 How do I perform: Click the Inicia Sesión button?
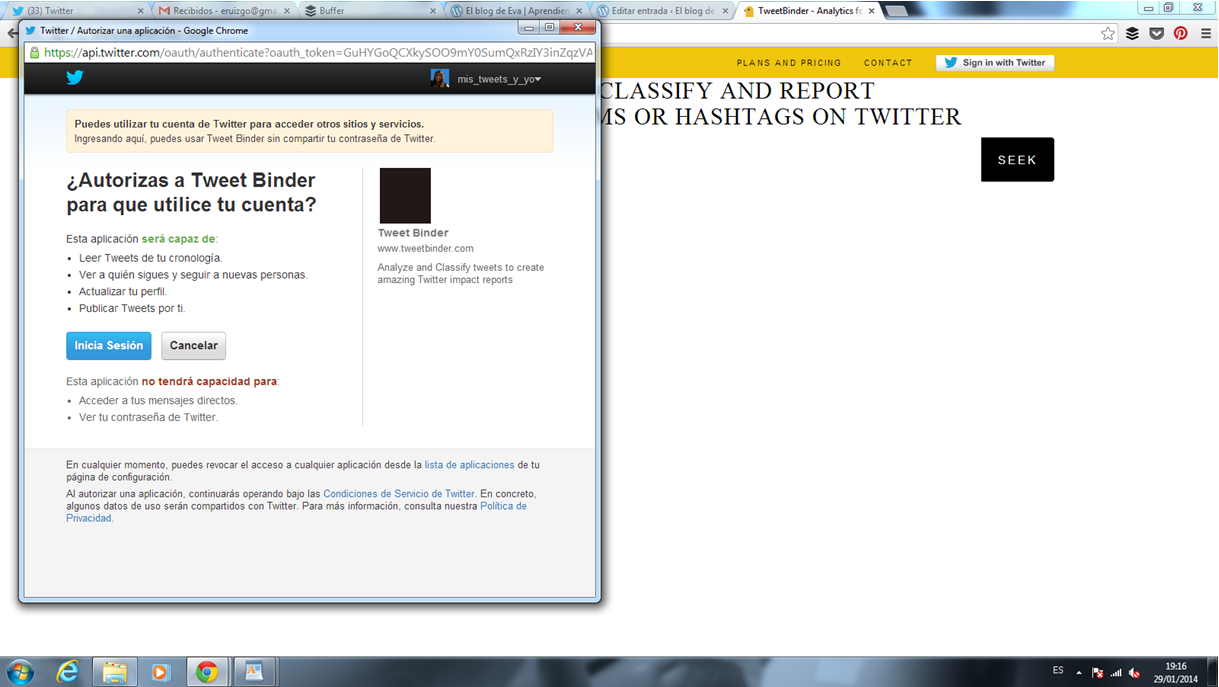[x=108, y=345]
